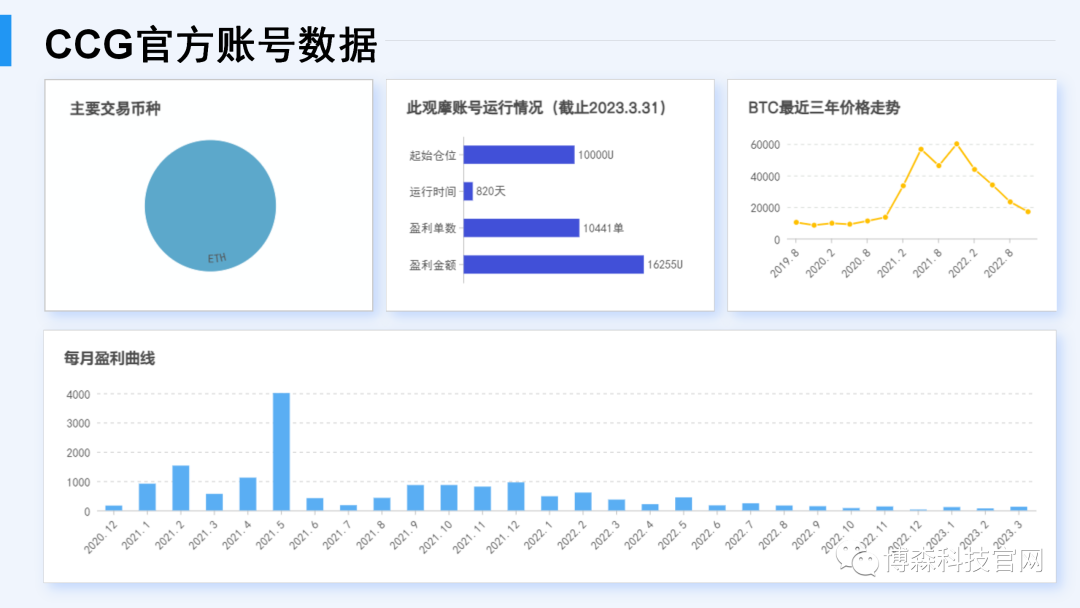Image resolution: width=1080 pixels, height=608 pixels.
Task: Click the 2022.5 monthly profit bar
Action: (683, 504)
